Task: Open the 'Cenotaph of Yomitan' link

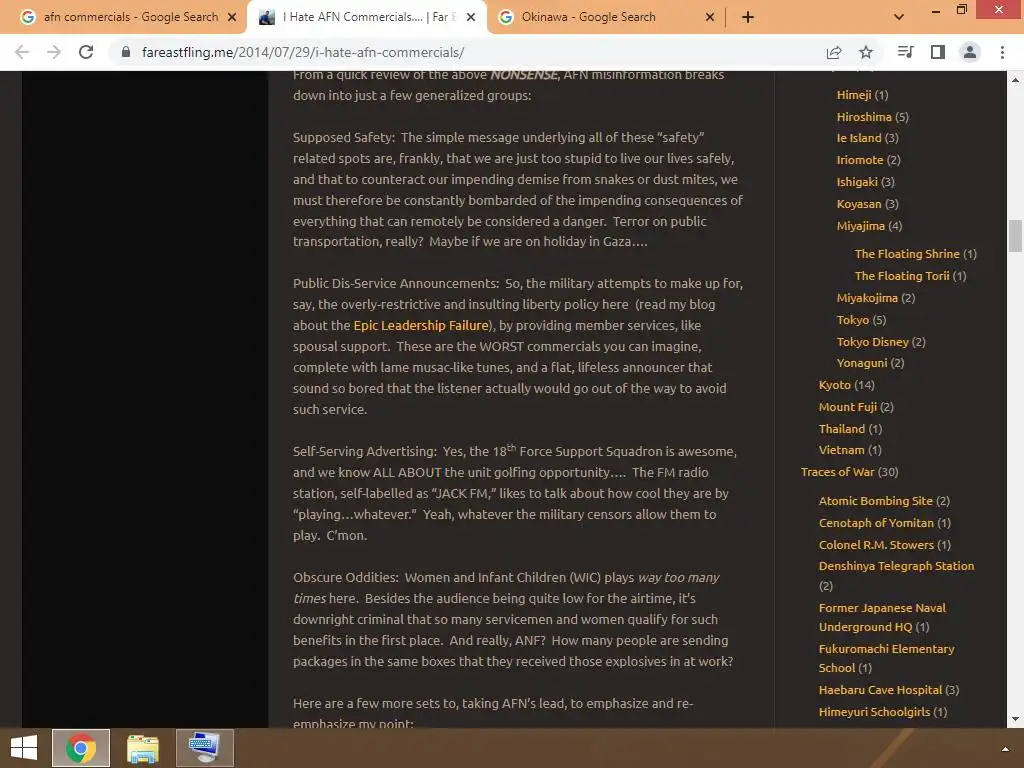Action: pyautogui.click(x=876, y=523)
